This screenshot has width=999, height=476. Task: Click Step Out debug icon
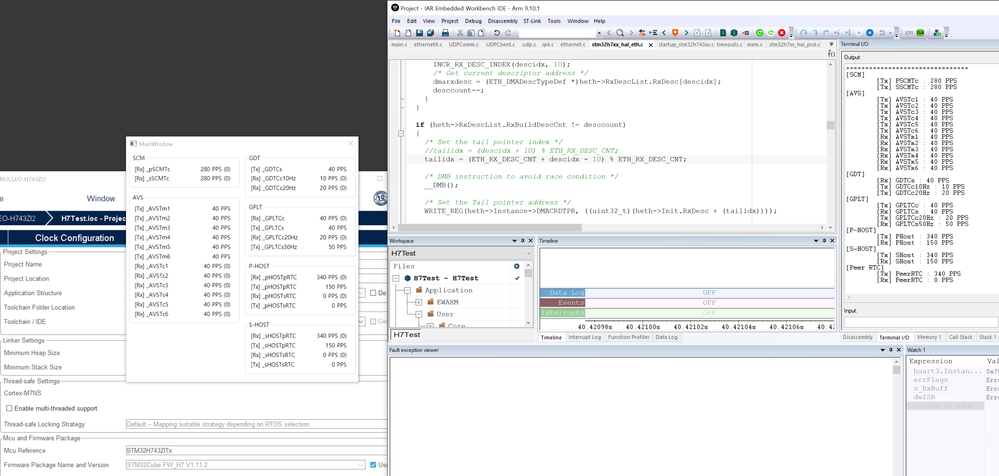826,32
